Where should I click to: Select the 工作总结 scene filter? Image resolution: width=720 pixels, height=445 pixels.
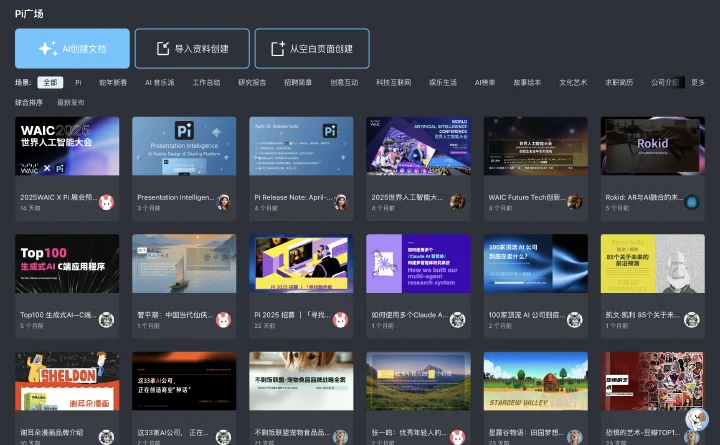[x=206, y=83]
